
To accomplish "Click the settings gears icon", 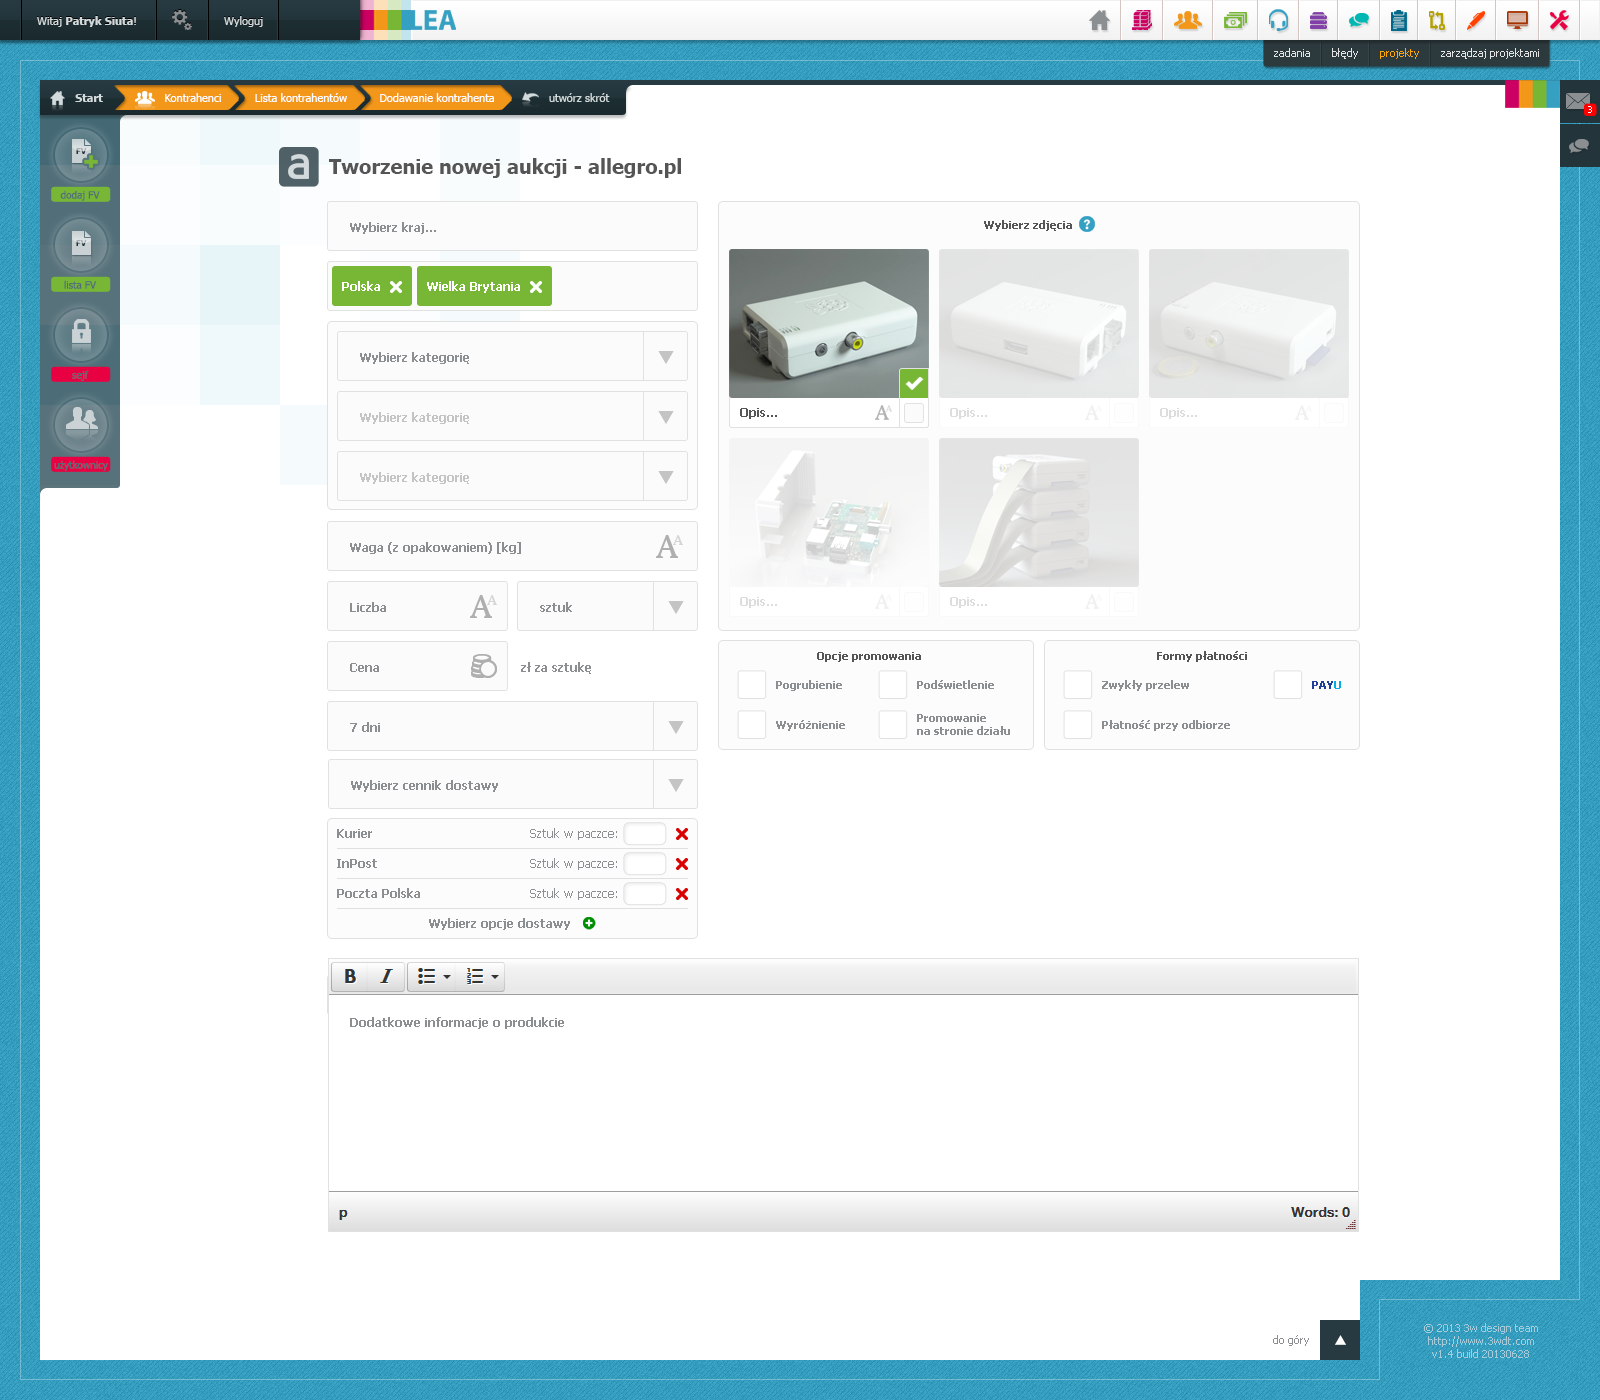I will [181, 20].
